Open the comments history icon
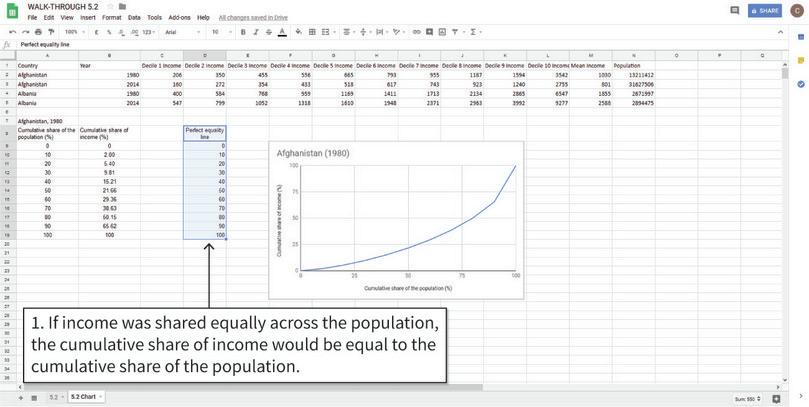The height and width of the screenshot is (407, 809). pyautogui.click(x=735, y=10)
